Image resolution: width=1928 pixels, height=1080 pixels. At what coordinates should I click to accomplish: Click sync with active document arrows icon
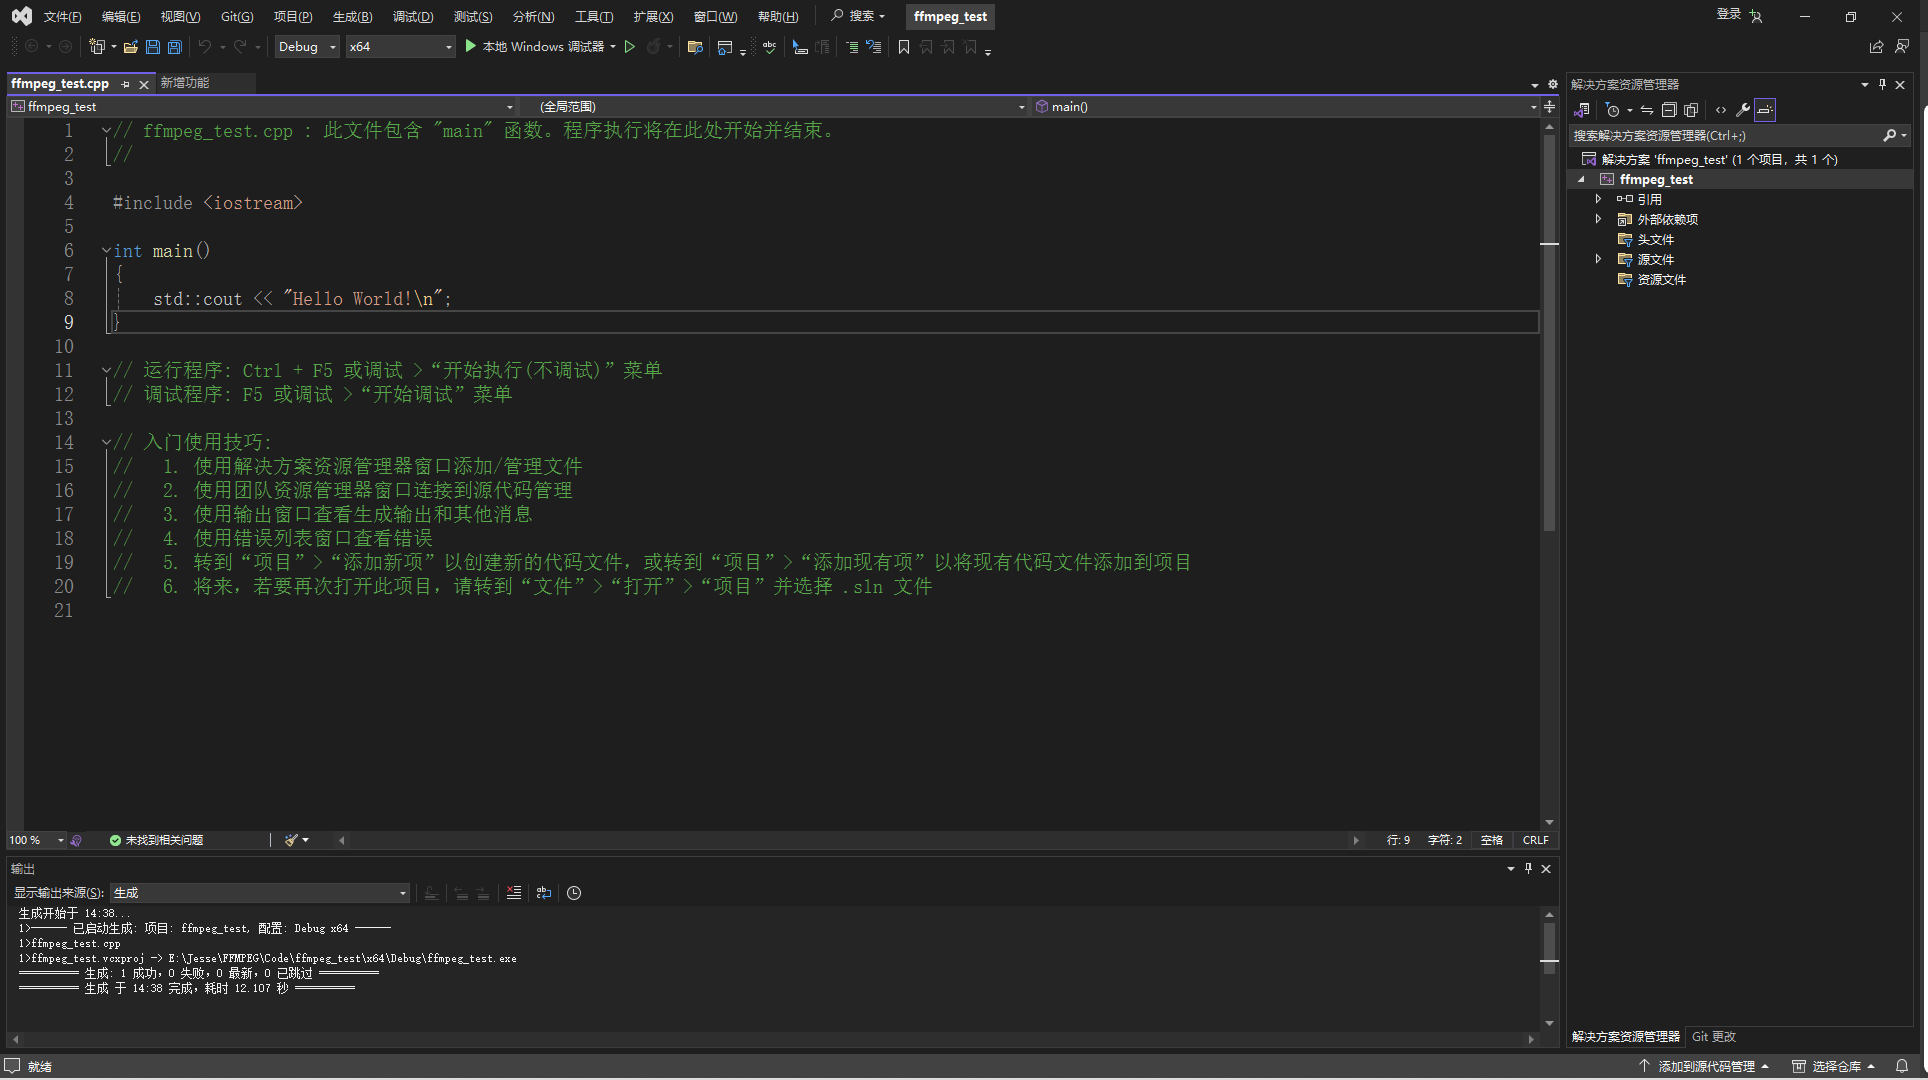click(x=1646, y=110)
